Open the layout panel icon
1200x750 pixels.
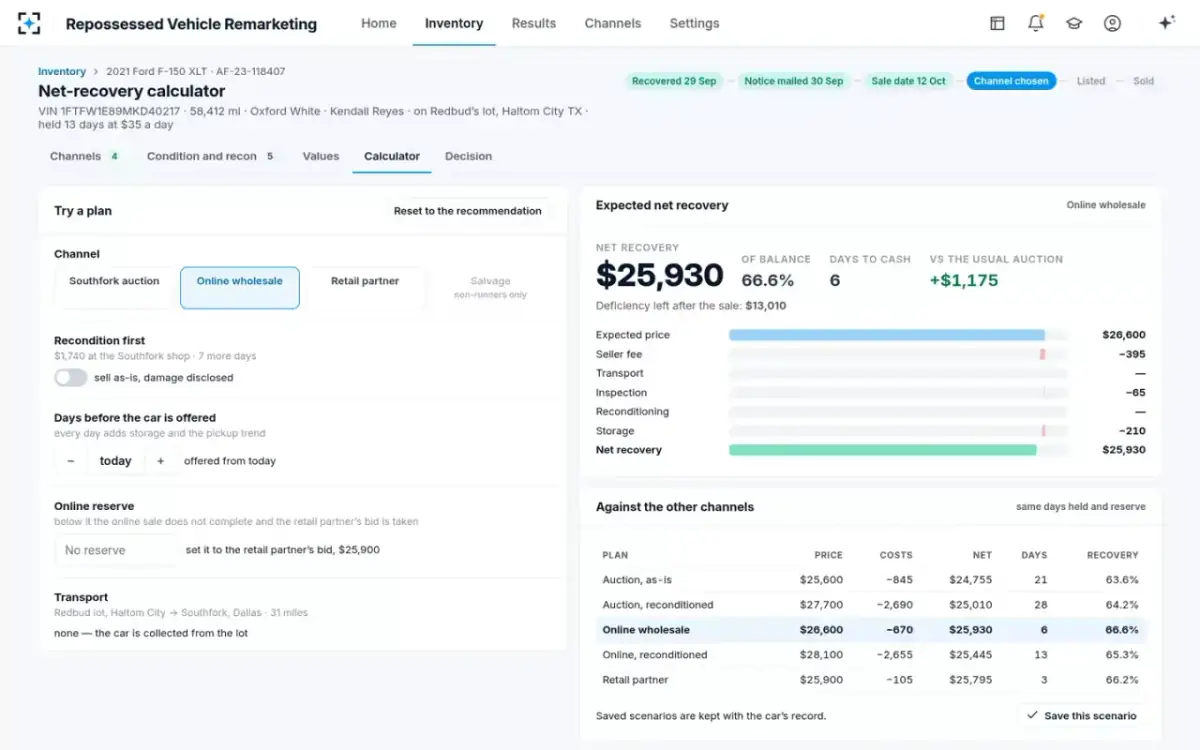point(997,23)
